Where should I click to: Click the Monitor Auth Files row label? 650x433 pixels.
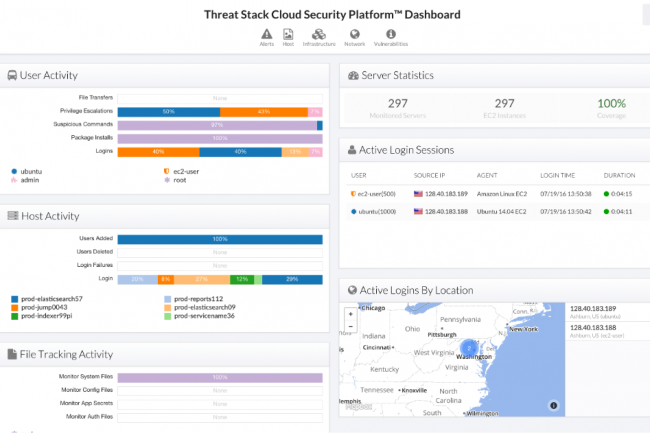[x=89, y=416]
